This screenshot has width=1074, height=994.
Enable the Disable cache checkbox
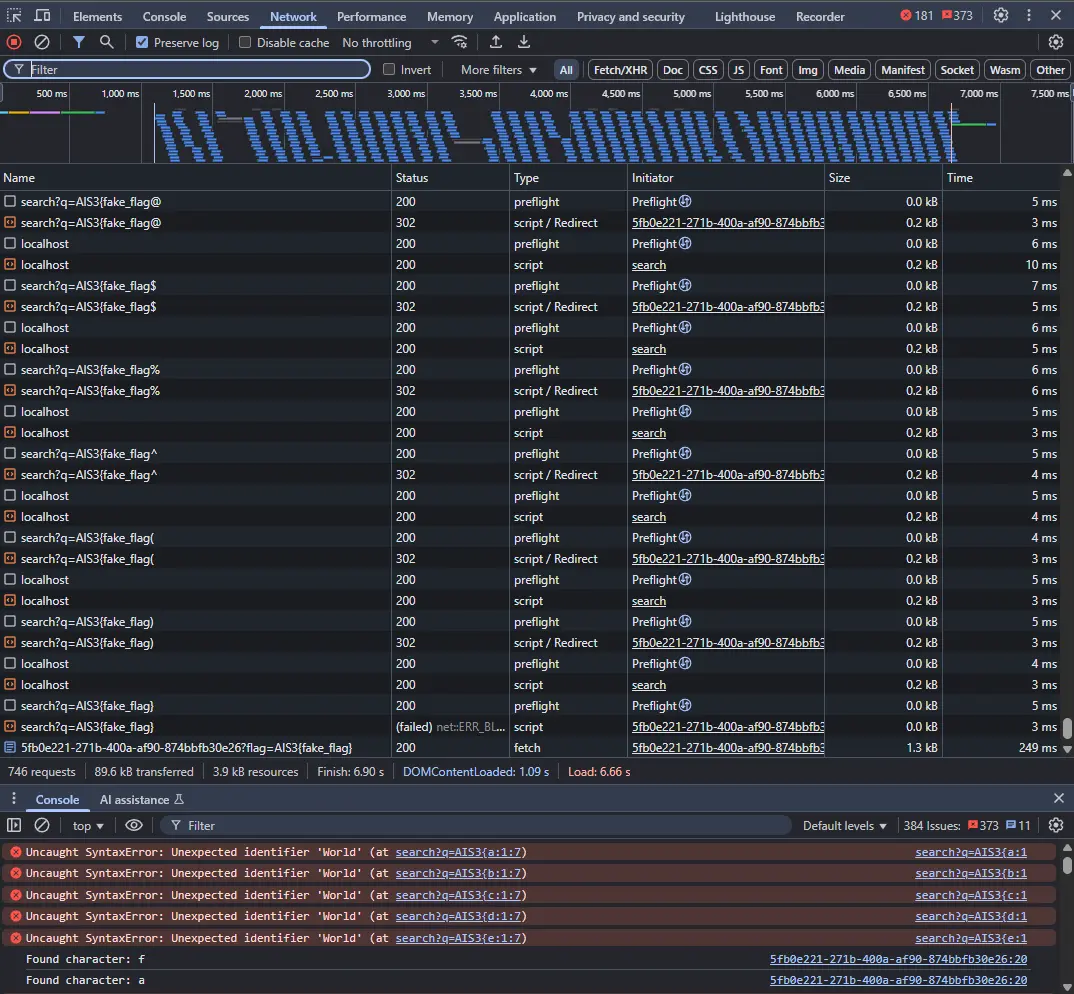tap(245, 42)
